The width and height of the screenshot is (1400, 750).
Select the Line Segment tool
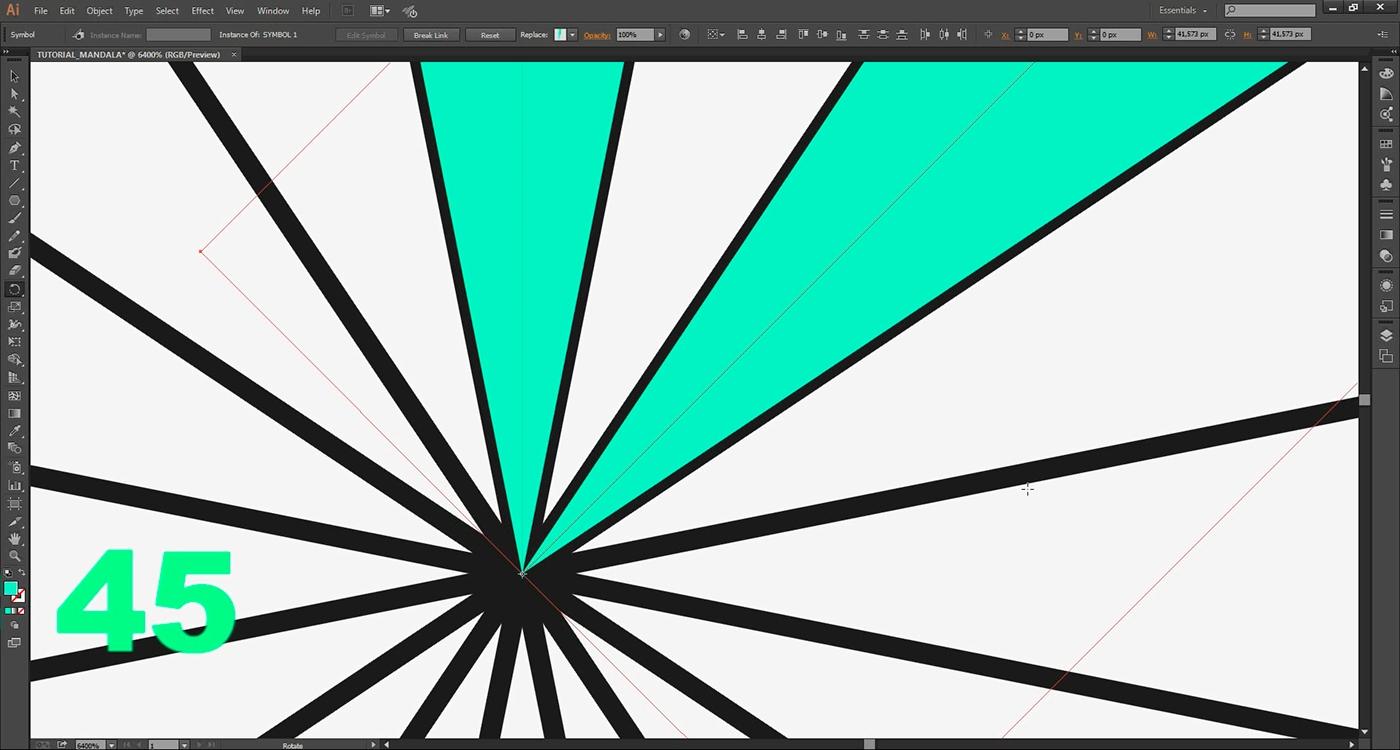(14, 184)
